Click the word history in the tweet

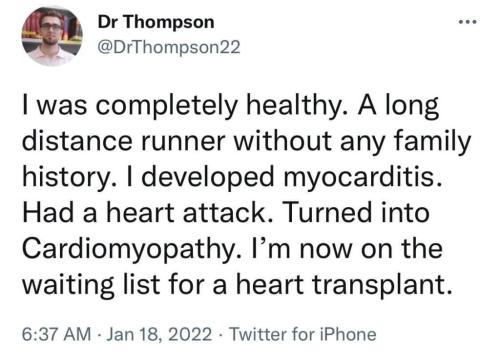point(66,178)
